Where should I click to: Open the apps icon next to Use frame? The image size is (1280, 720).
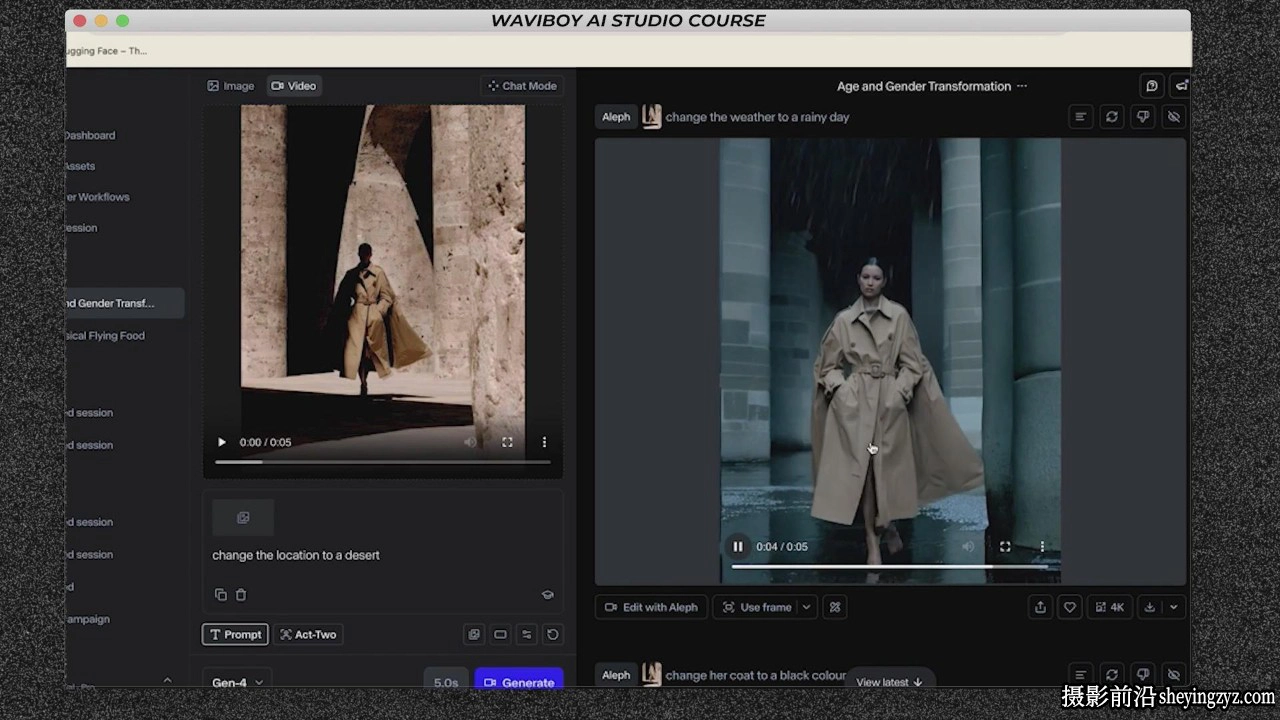[x=836, y=607]
